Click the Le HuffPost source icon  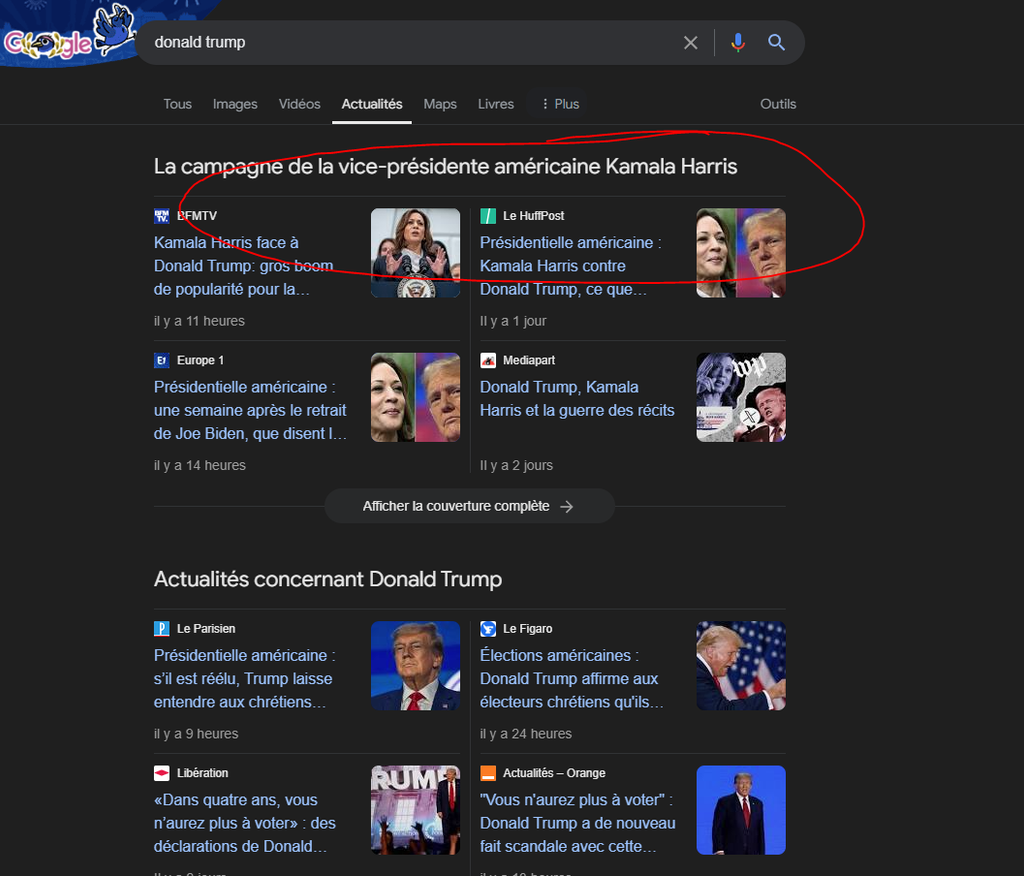coord(488,216)
